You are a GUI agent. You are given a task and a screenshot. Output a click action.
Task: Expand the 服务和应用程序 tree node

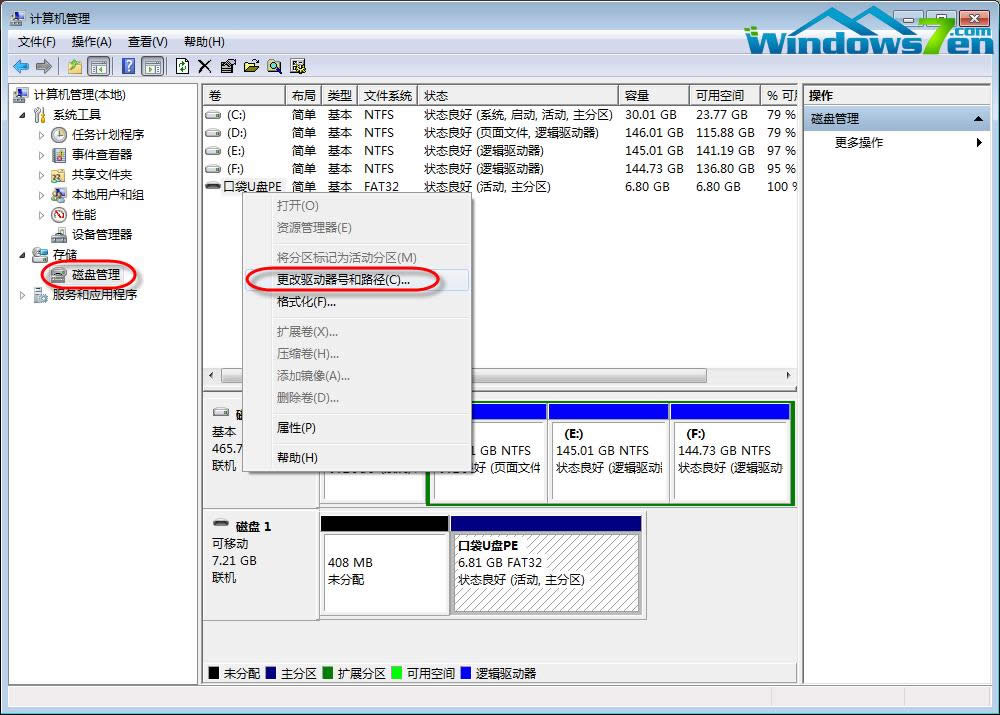pos(24,295)
